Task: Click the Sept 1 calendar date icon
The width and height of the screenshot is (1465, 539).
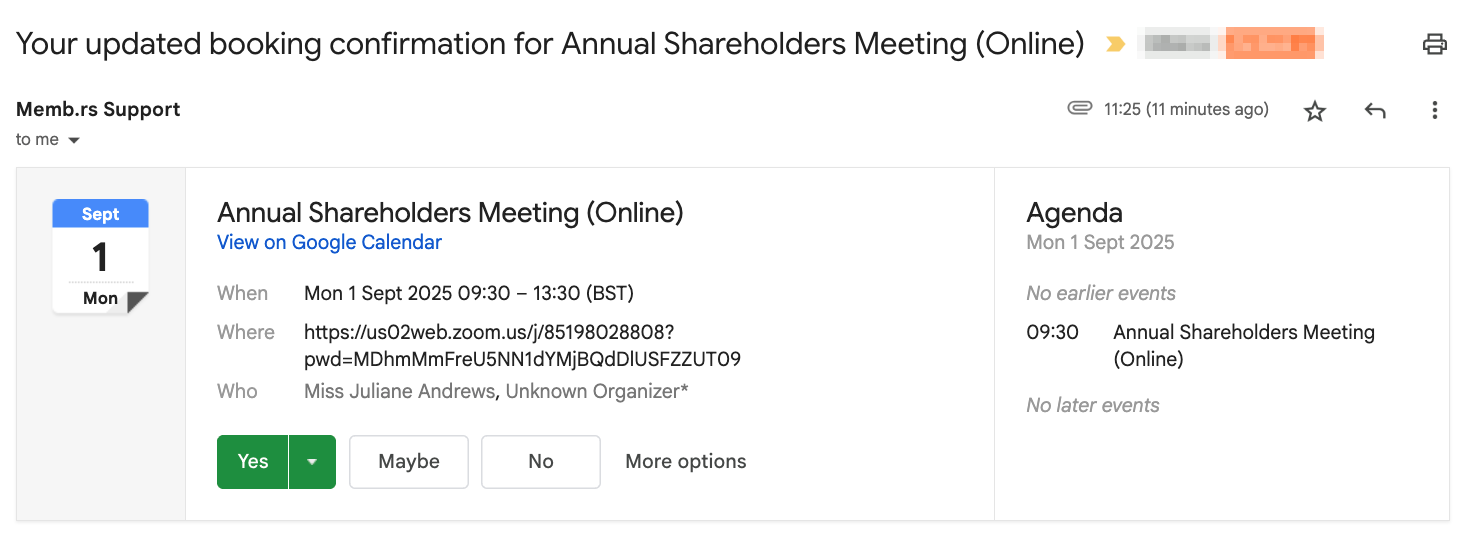Action: pyautogui.click(x=100, y=256)
